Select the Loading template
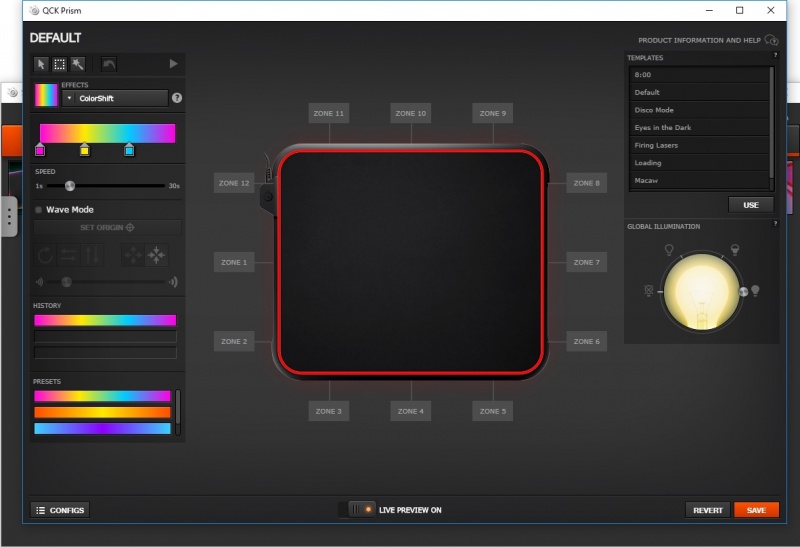The image size is (800, 547). 699,163
